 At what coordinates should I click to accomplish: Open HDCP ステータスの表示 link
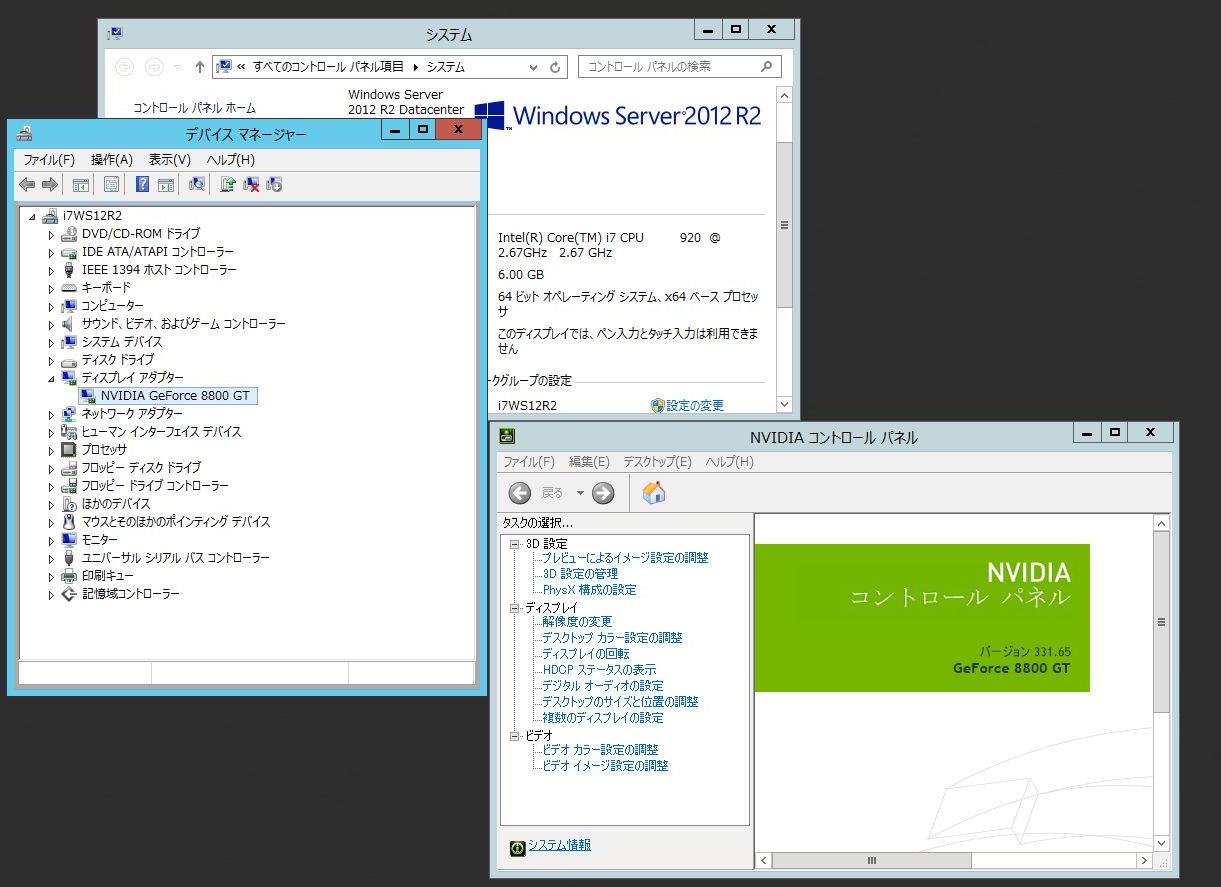coord(599,670)
